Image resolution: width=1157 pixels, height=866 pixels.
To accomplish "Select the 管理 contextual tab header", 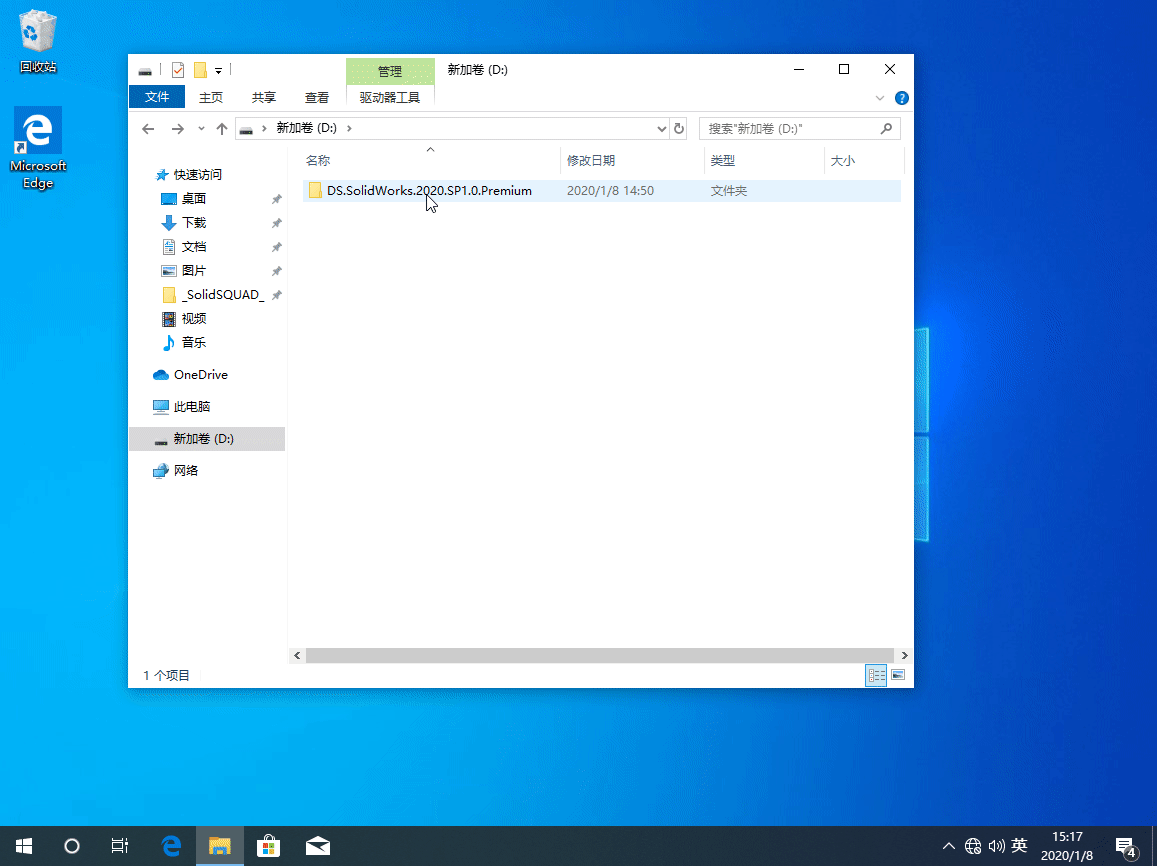I will (390, 71).
